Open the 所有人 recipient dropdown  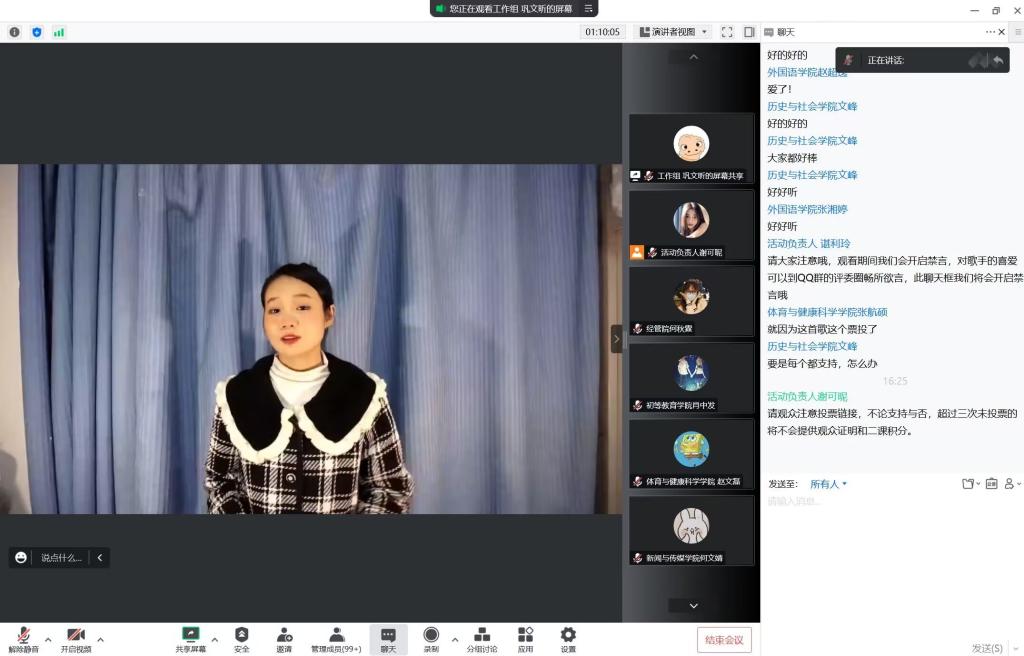(x=828, y=484)
